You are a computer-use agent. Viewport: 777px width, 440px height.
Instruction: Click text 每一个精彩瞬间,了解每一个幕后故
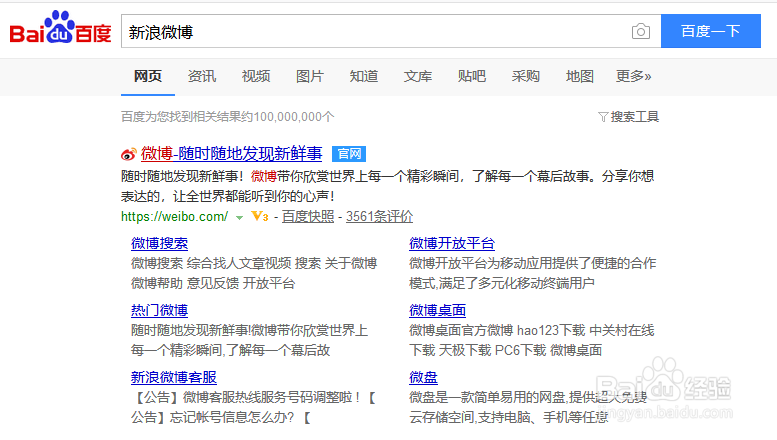(x=230, y=350)
